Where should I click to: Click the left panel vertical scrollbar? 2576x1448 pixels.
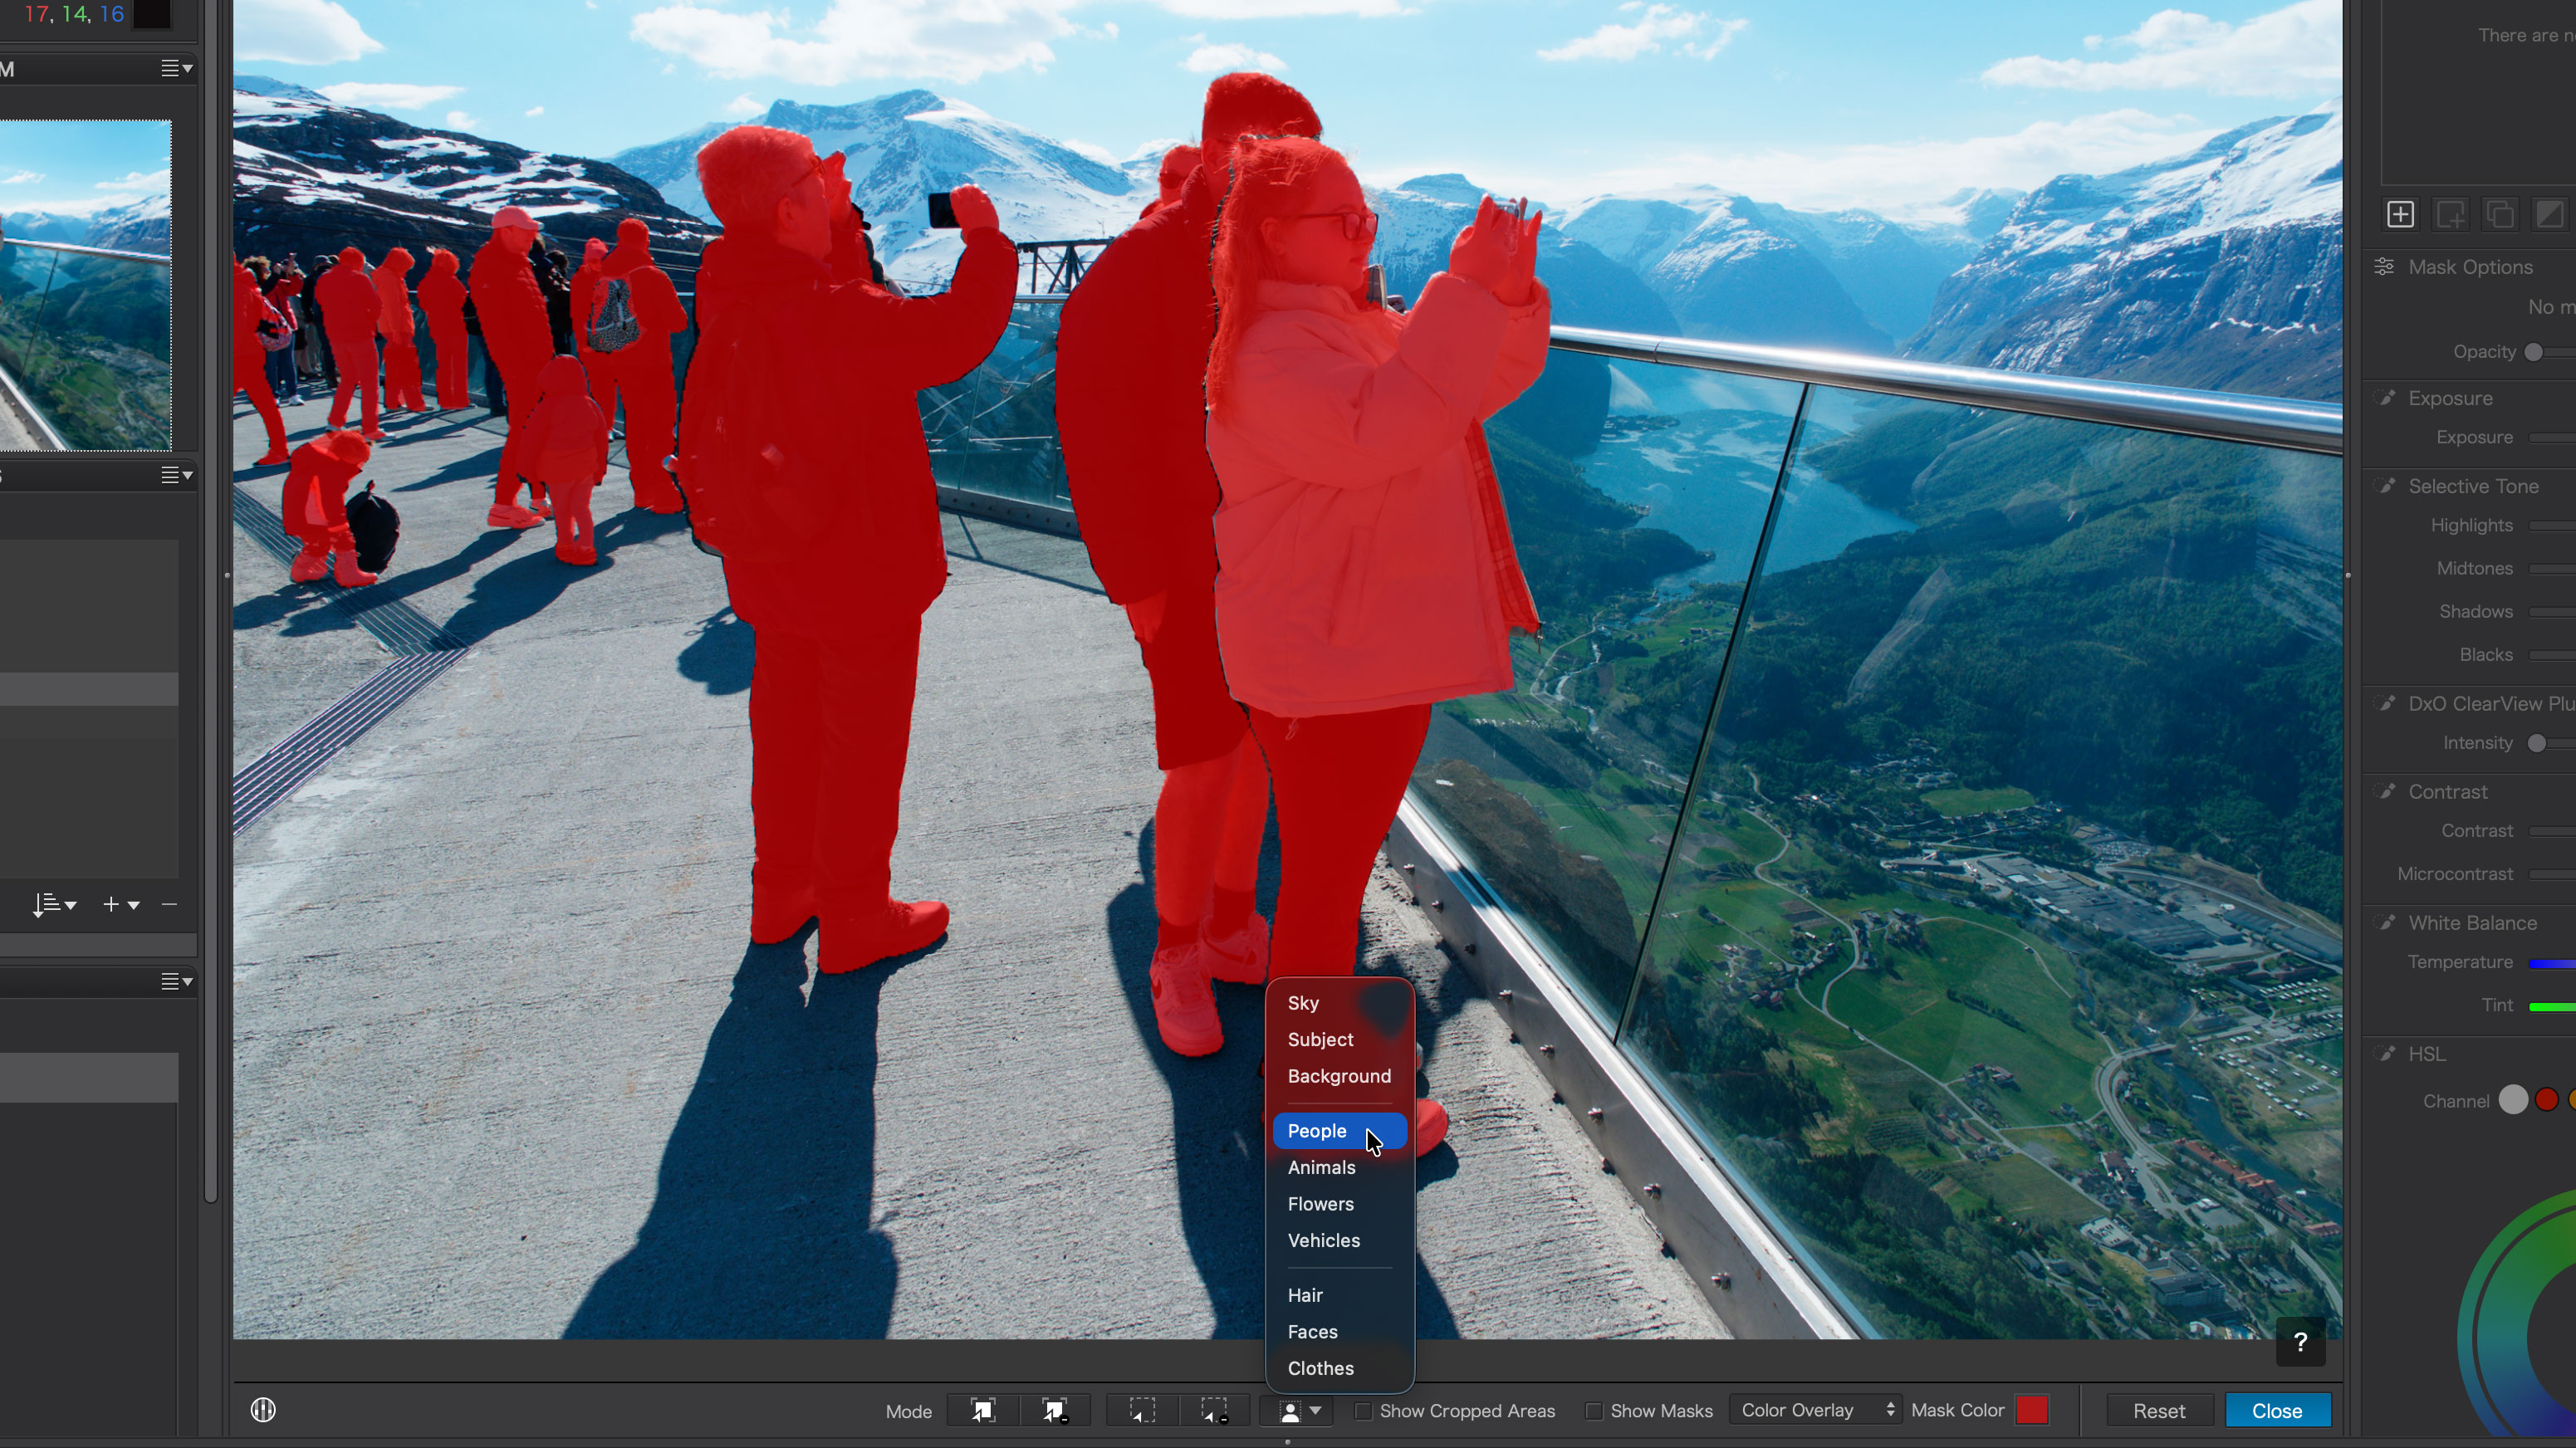tap(210, 600)
